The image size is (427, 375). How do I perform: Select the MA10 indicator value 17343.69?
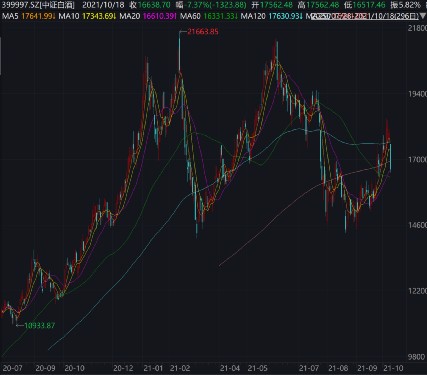[x=99, y=16]
